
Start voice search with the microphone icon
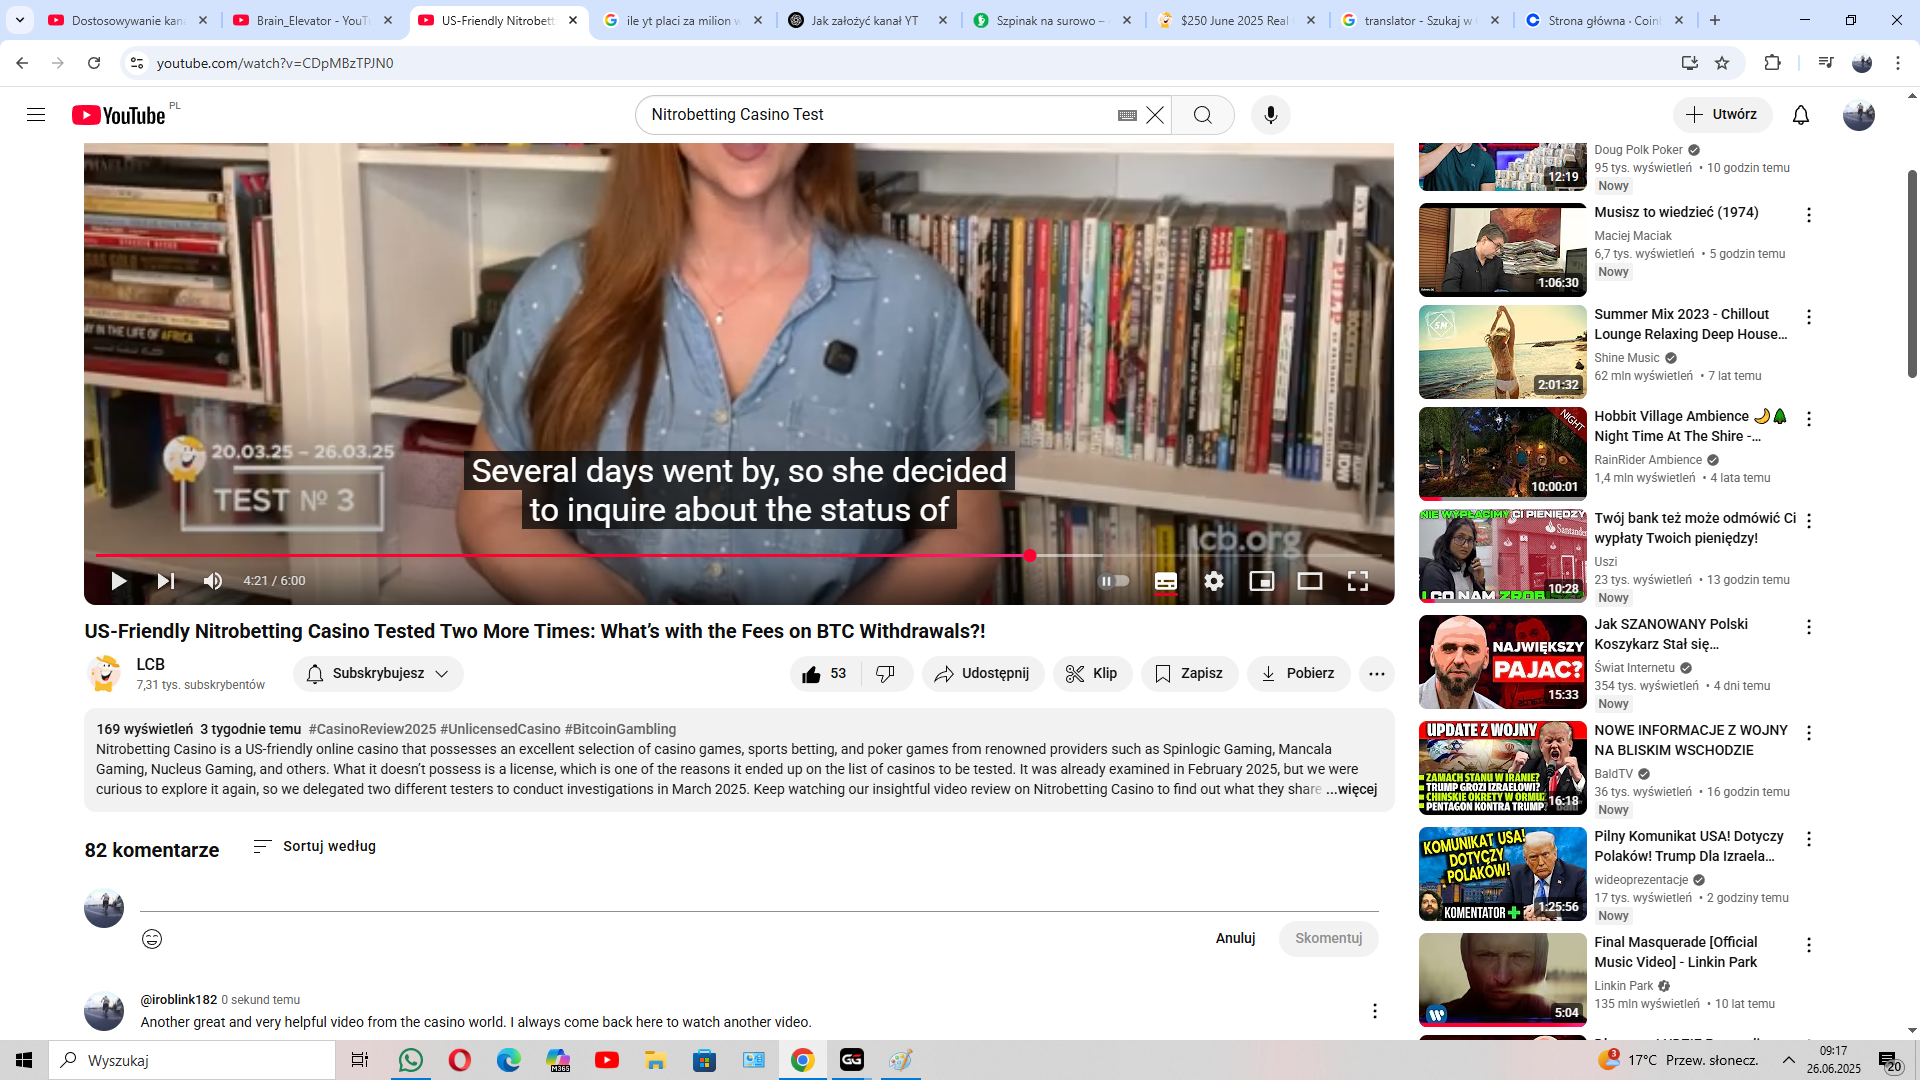(x=1271, y=115)
